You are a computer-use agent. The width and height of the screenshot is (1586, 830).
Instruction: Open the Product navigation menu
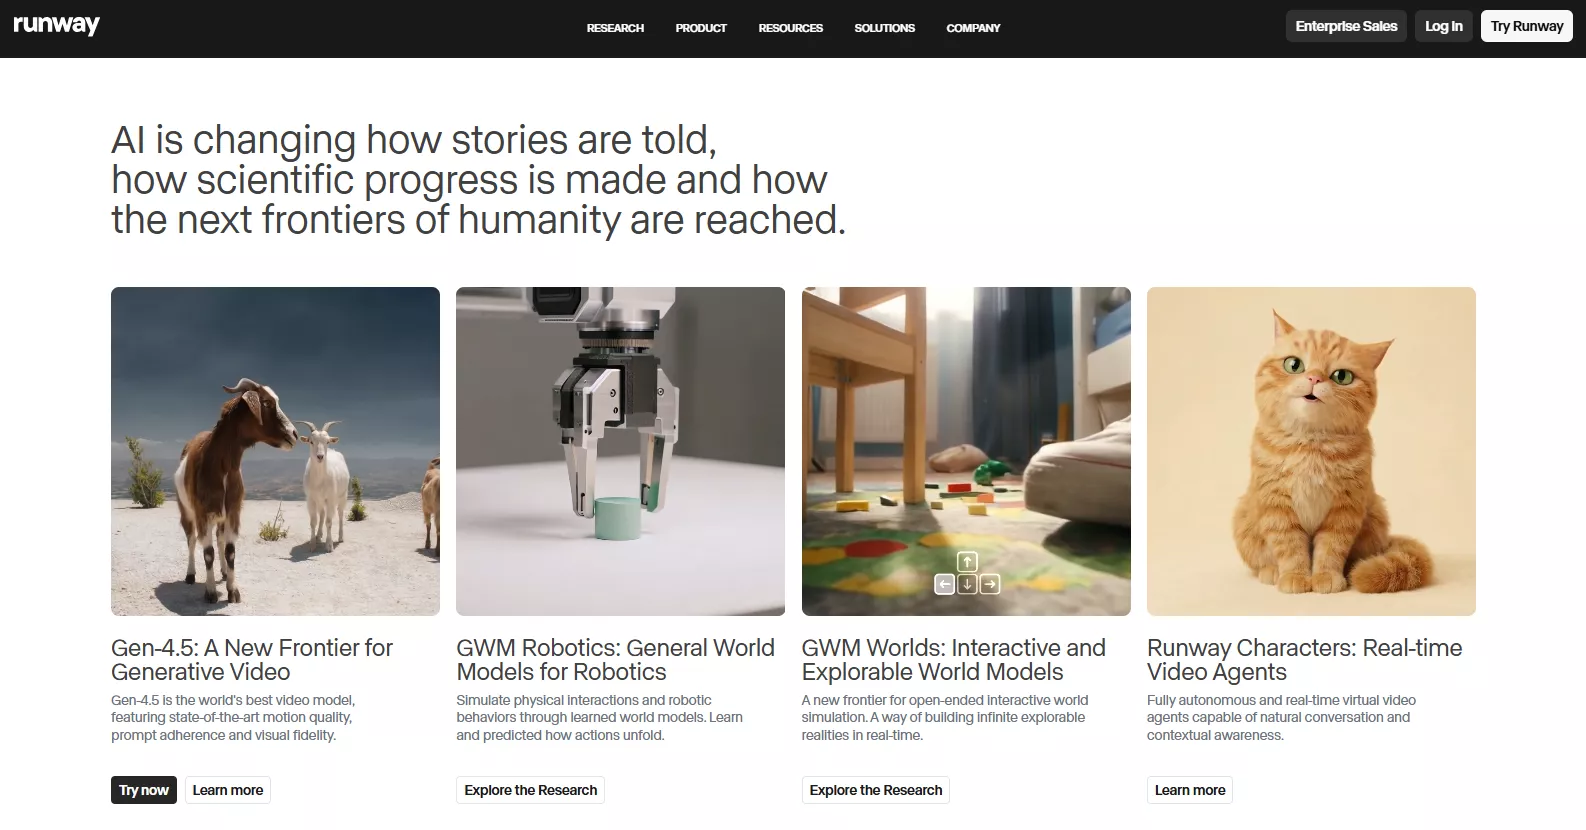pyautogui.click(x=701, y=28)
